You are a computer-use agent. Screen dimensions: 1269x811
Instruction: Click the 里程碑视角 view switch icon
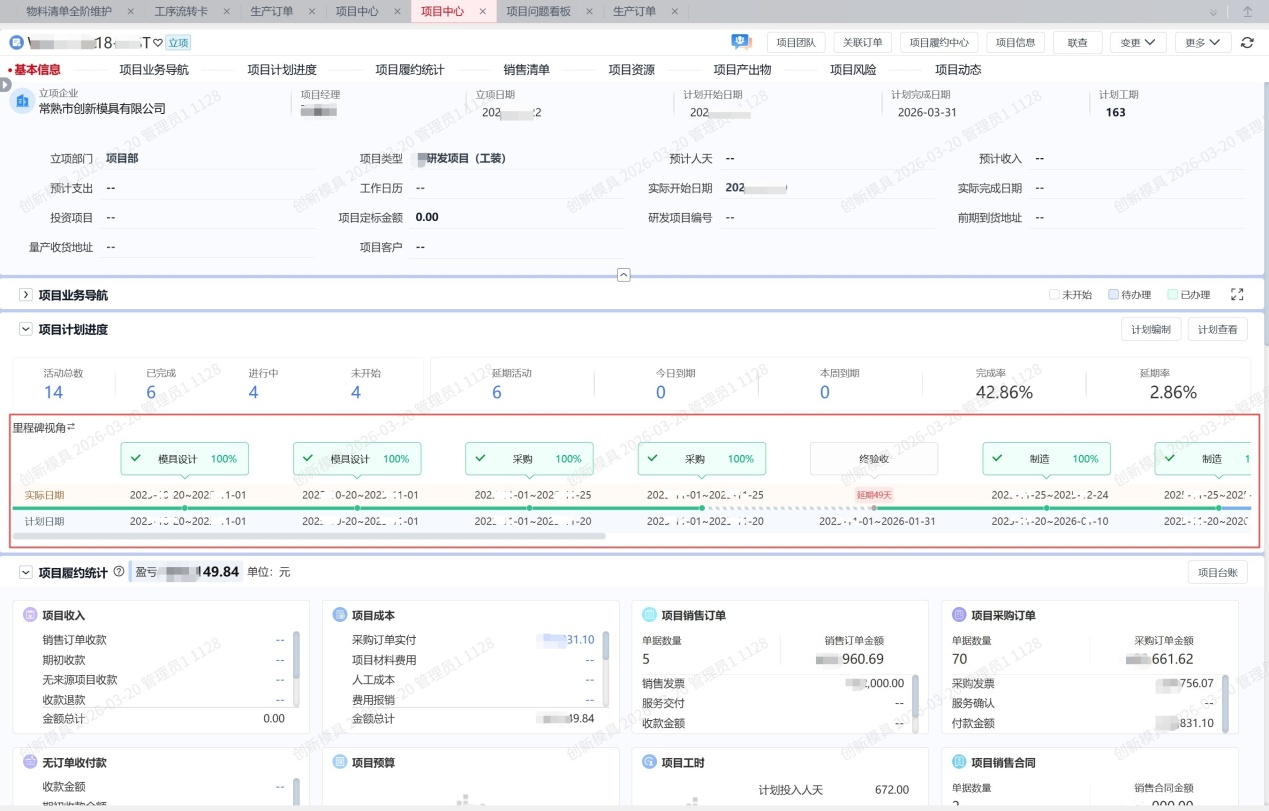[71, 427]
